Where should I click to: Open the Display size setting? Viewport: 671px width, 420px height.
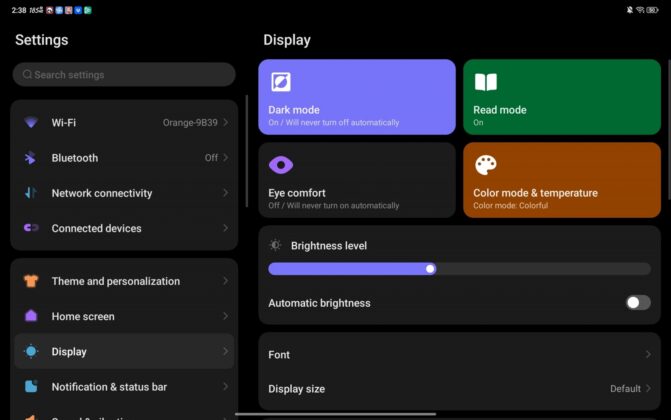pos(460,389)
